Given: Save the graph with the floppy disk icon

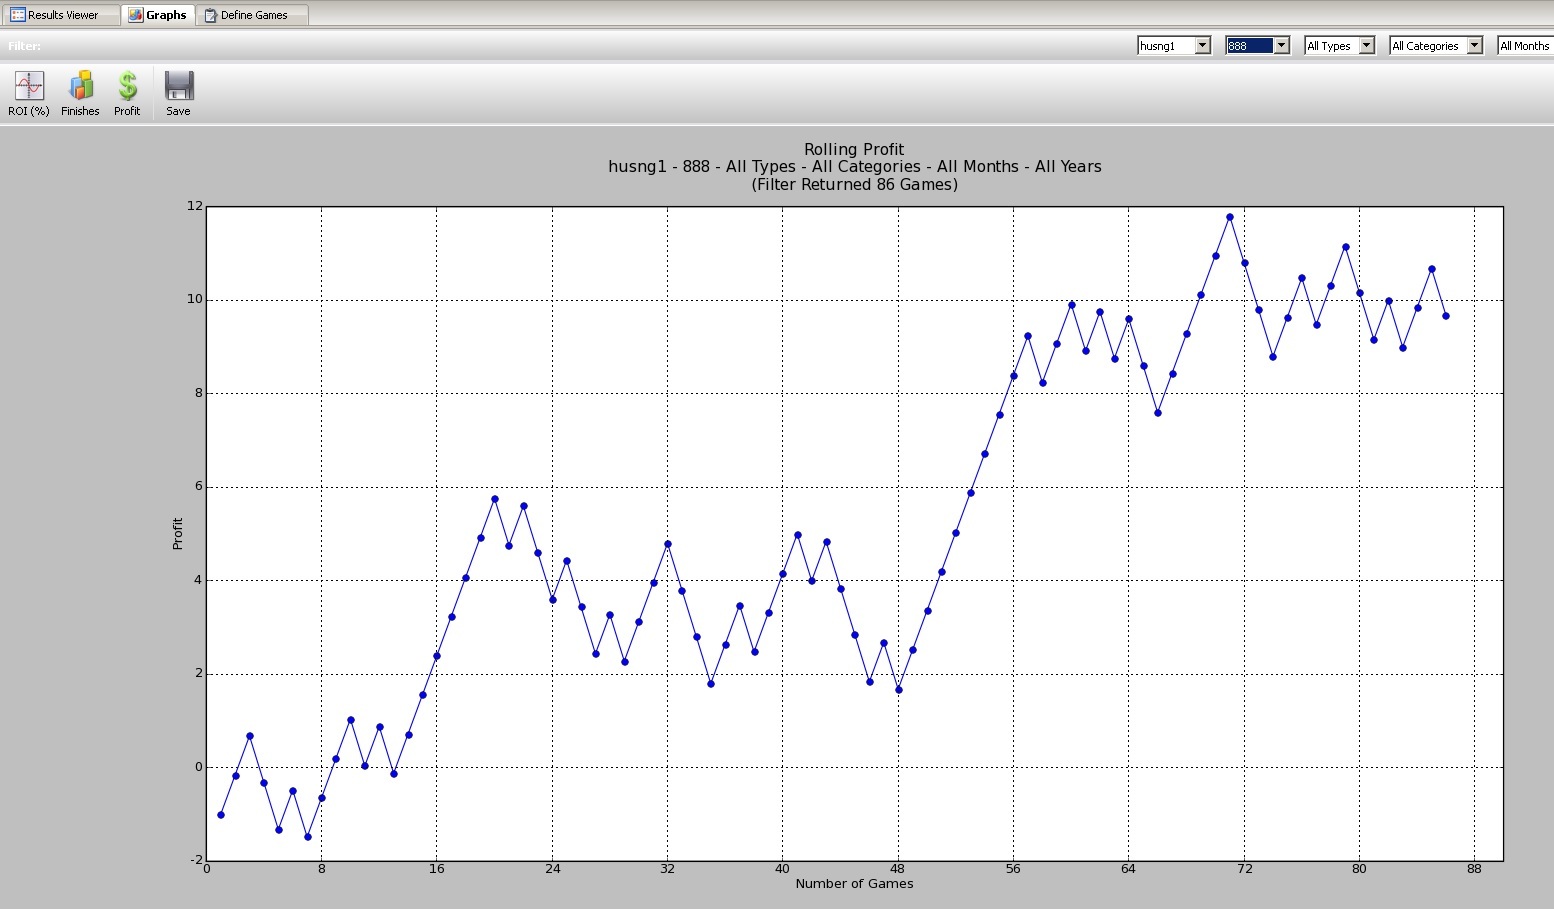Looking at the screenshot, I should coord(178,94).
